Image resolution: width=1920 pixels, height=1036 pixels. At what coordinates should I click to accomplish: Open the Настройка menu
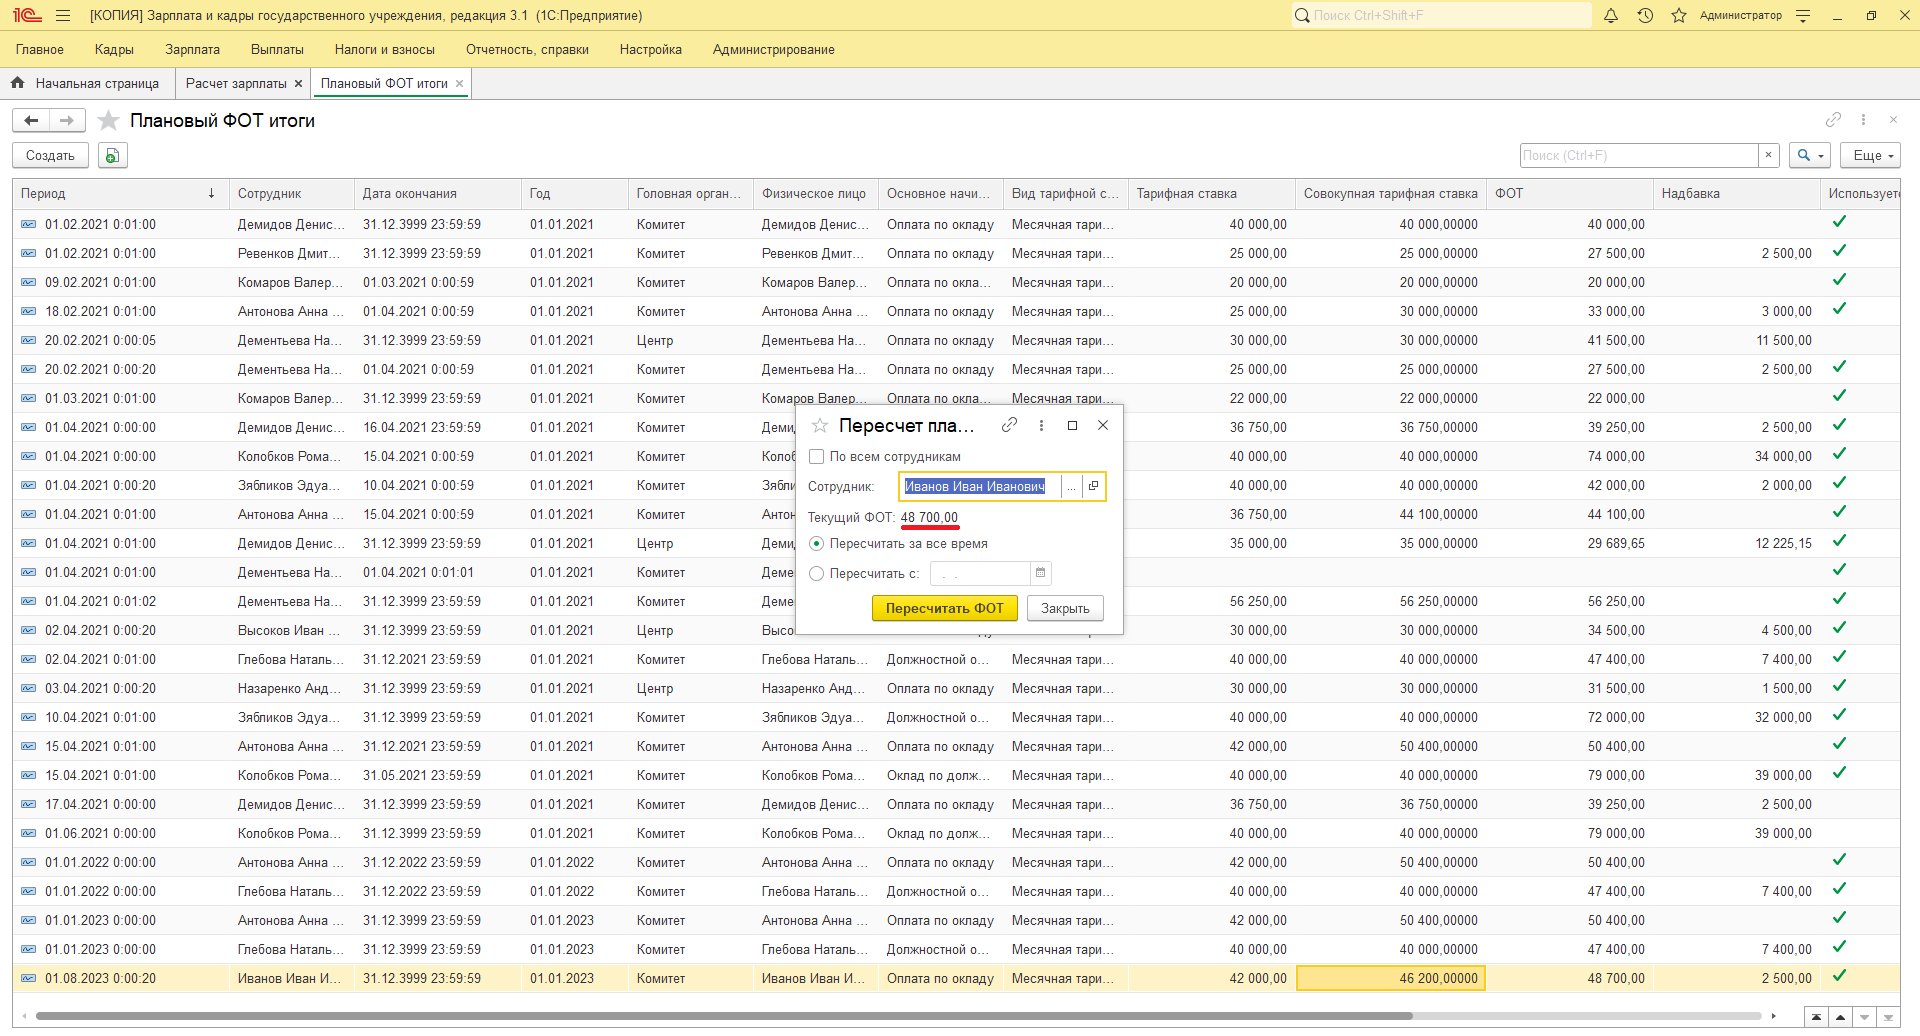coord(651,49)
